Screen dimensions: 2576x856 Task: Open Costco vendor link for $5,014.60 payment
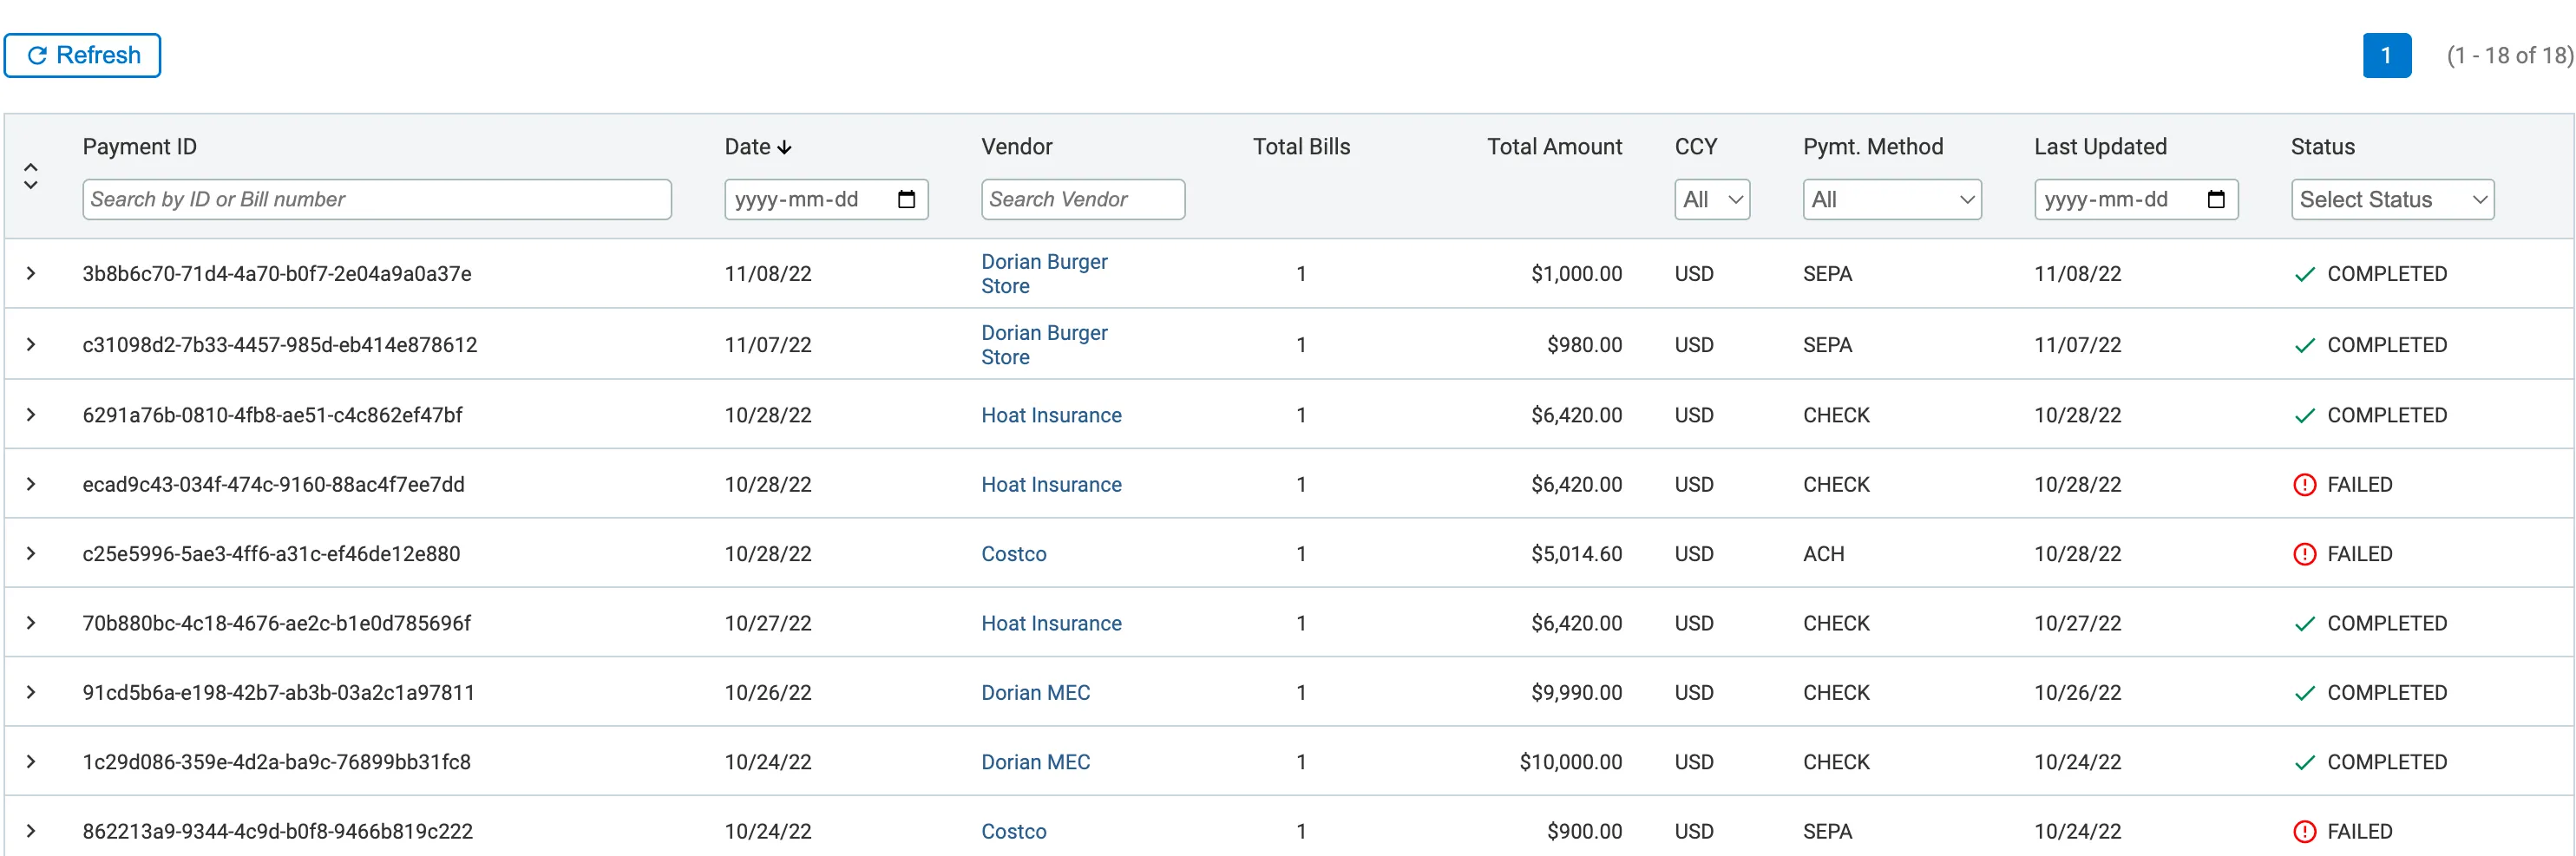click(x=1013, y=553)
